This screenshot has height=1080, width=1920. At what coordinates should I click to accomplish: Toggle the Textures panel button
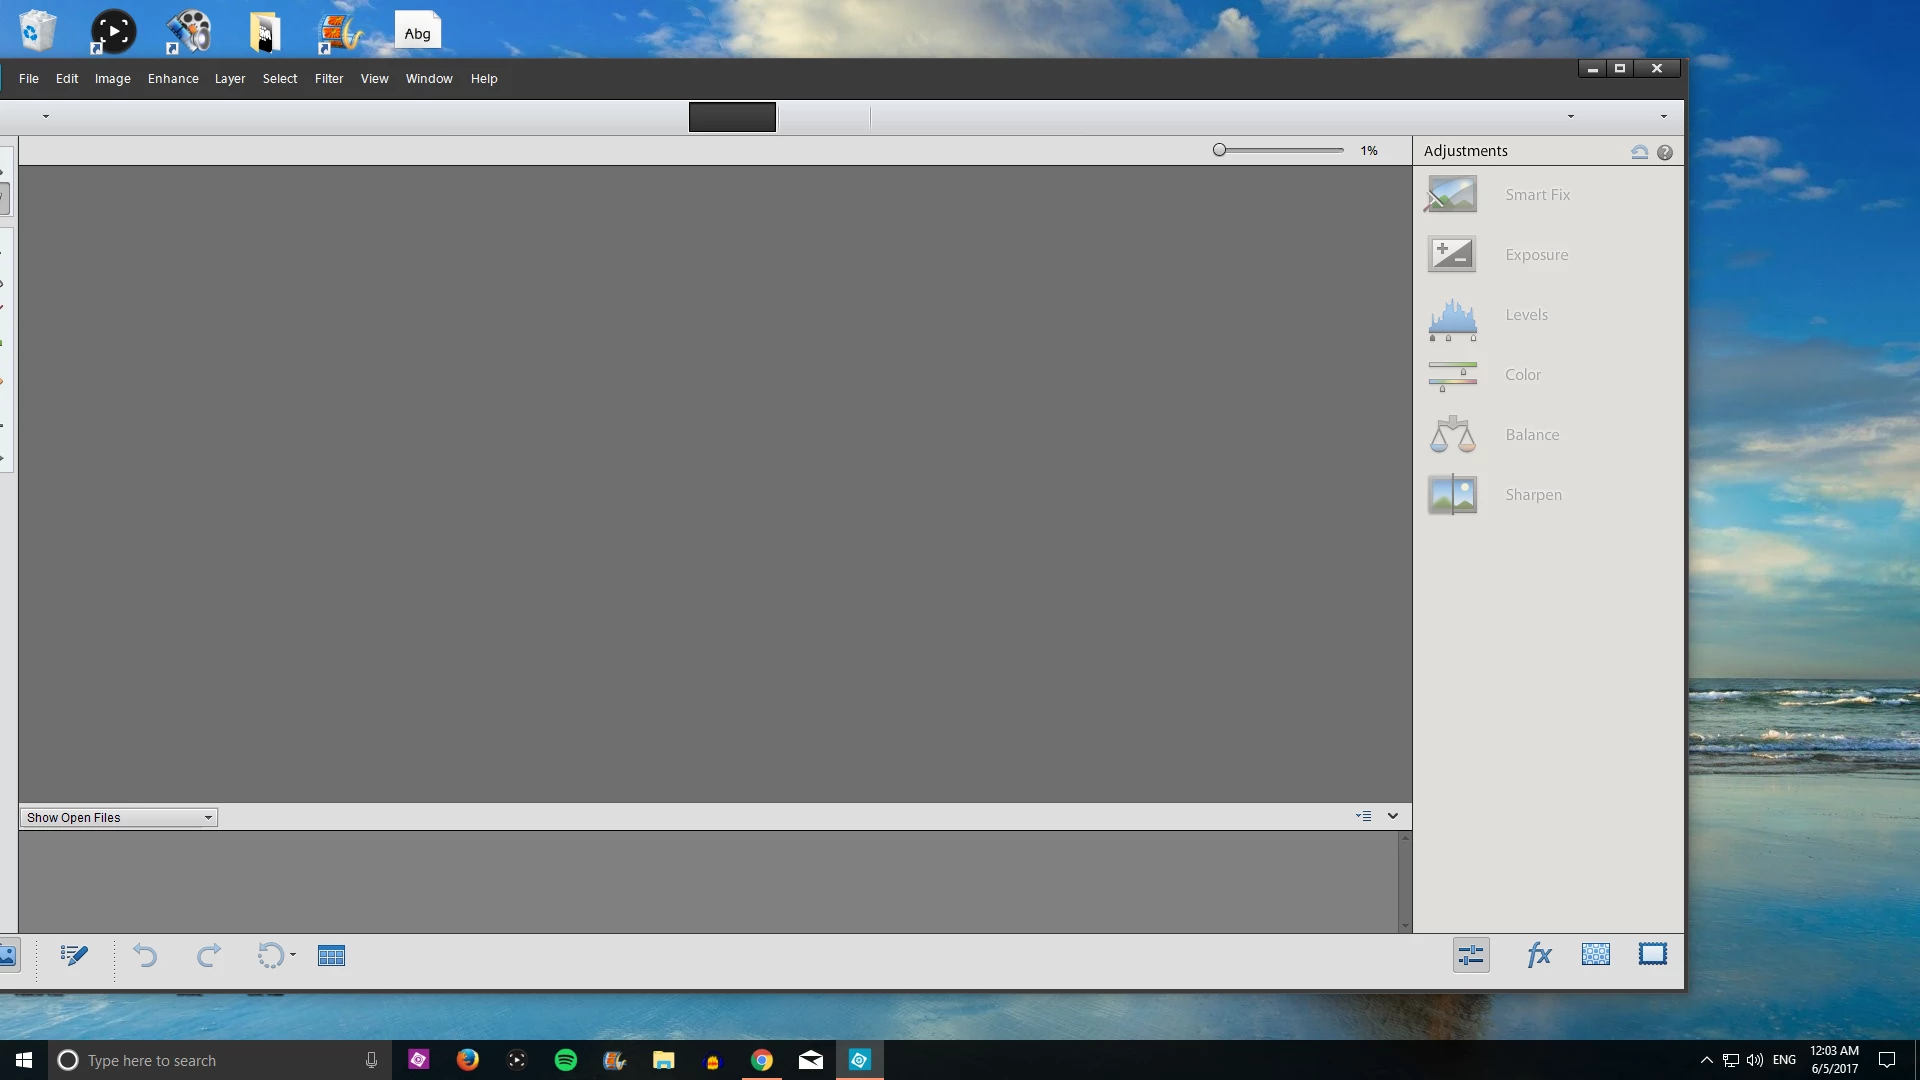pyautogui.click(x=1596, y=955)
